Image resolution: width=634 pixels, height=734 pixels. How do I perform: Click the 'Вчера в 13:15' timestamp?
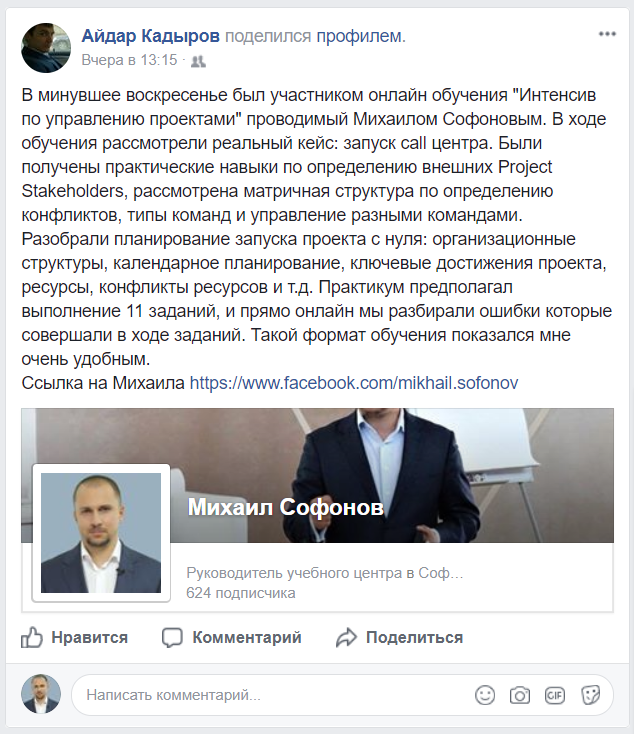129,60
